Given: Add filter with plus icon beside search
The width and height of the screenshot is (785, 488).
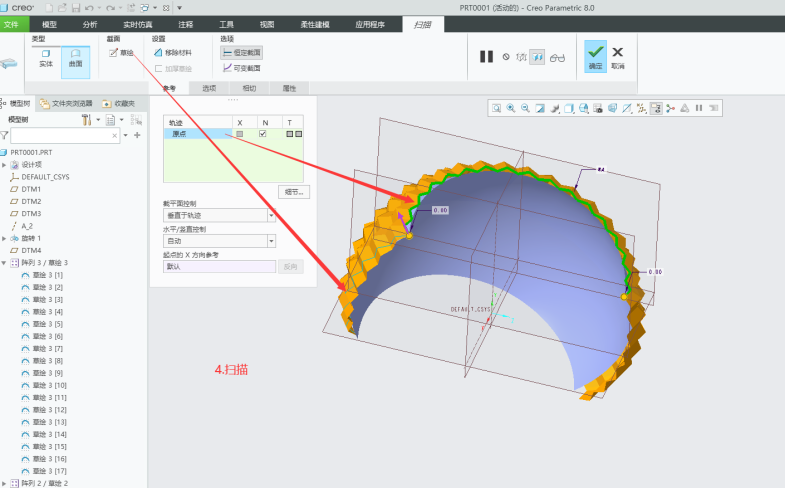Looking at the screenshot, I should click(x=137, y=135).
